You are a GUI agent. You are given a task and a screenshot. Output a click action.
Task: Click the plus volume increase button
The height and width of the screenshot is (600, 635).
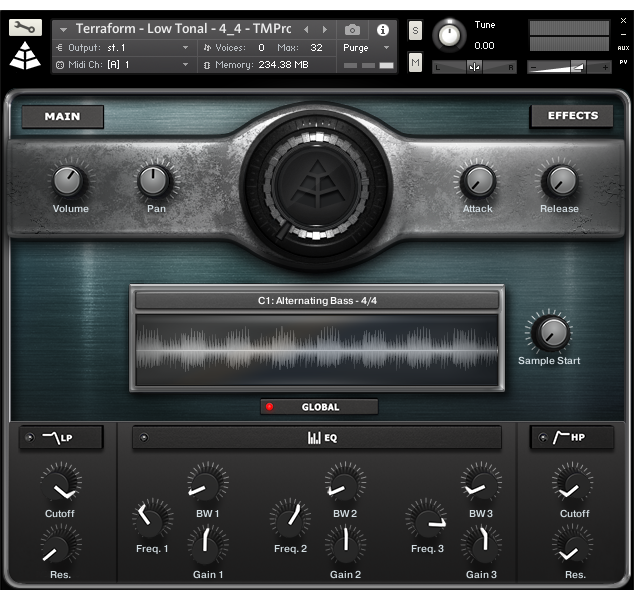605,67
